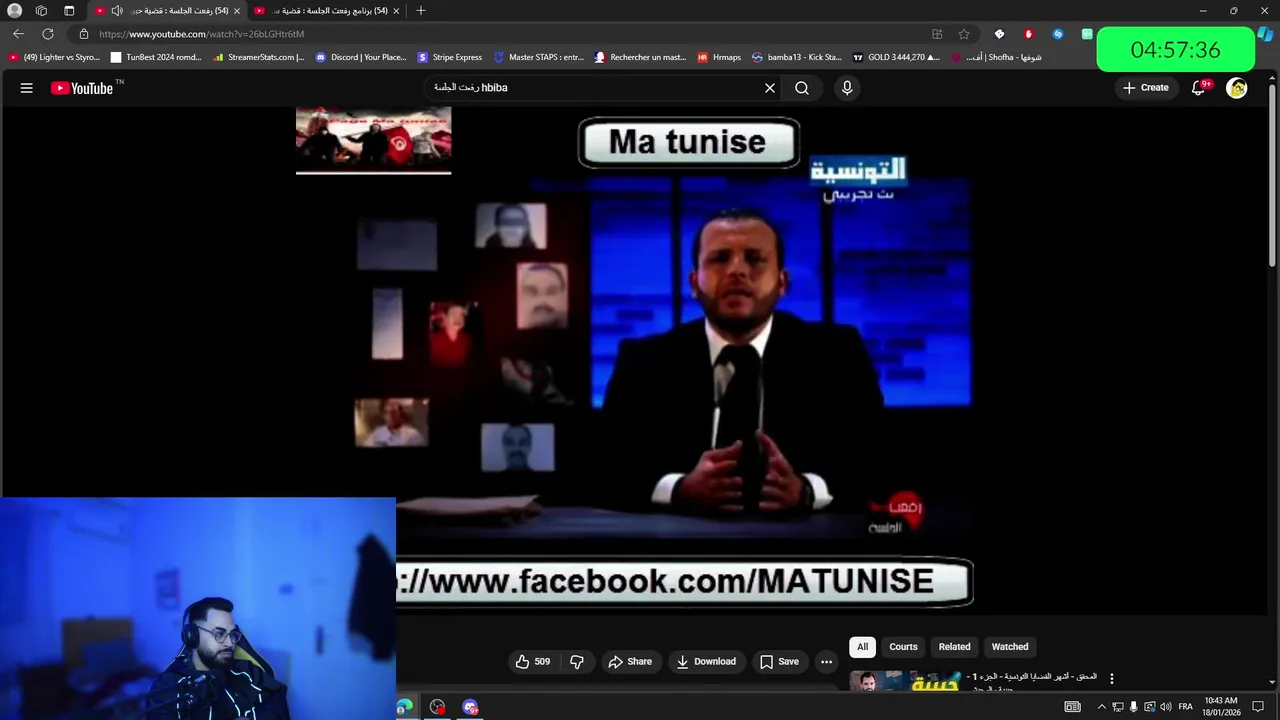
Task: Open the YouTube guide hamburger menu
Action: tap(27, 88)
